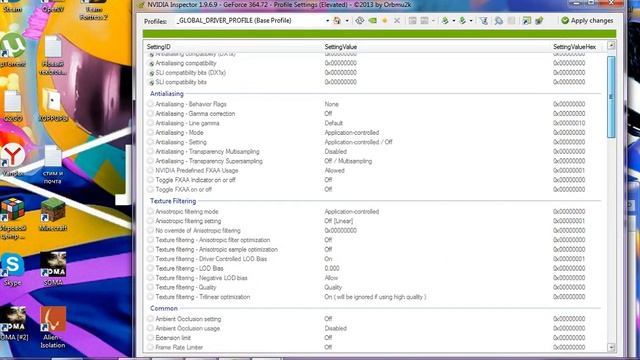
Task: Click the magnifier search profiles icon
Action: (x=499, y=20)
